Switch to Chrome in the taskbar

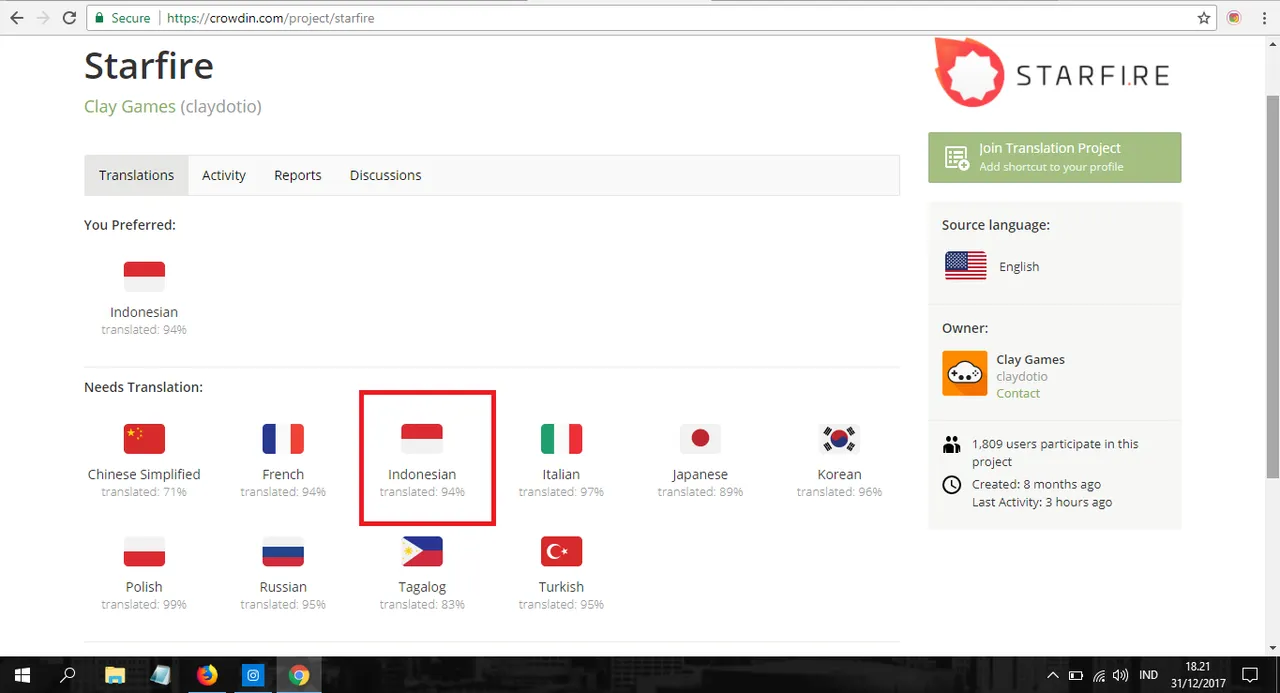pyautogui.click(x=299, y=675)
